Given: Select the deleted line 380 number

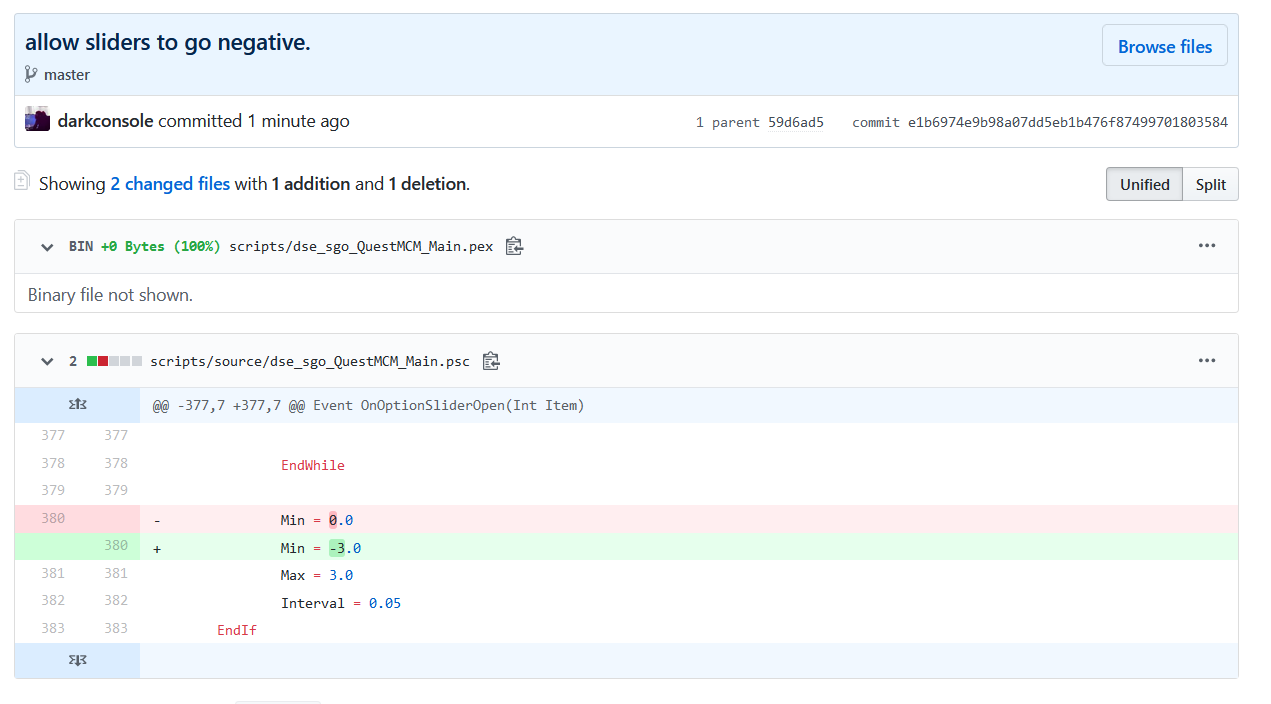Looking at the screenshot, I should [x=53, y=519].
